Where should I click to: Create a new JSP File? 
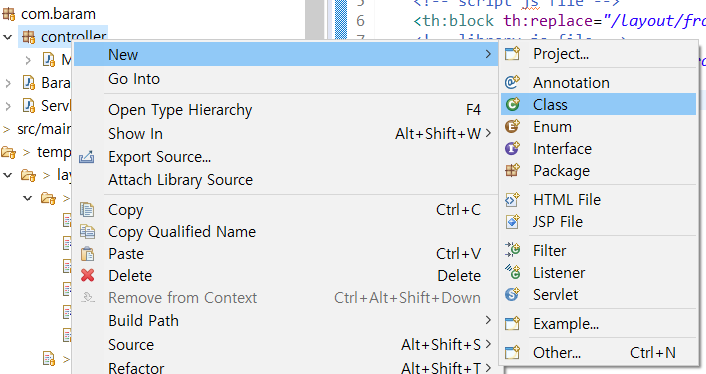(598, 221)
